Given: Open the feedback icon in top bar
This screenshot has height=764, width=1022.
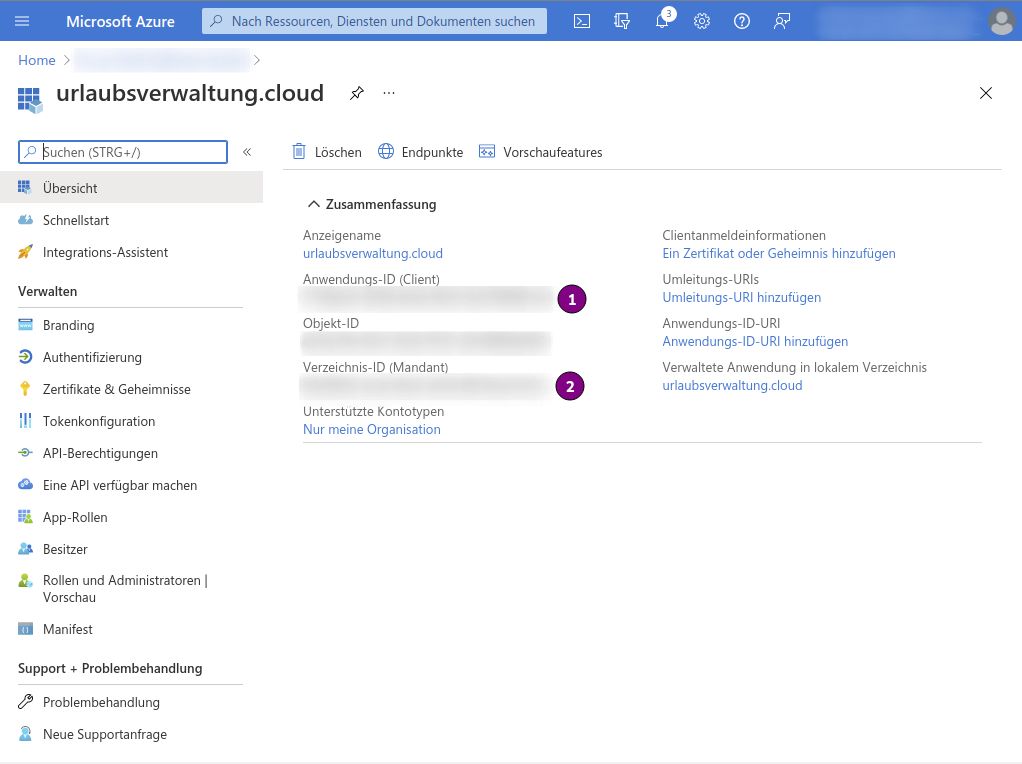Looking at the screenshot, I should (x=781, y=21).
